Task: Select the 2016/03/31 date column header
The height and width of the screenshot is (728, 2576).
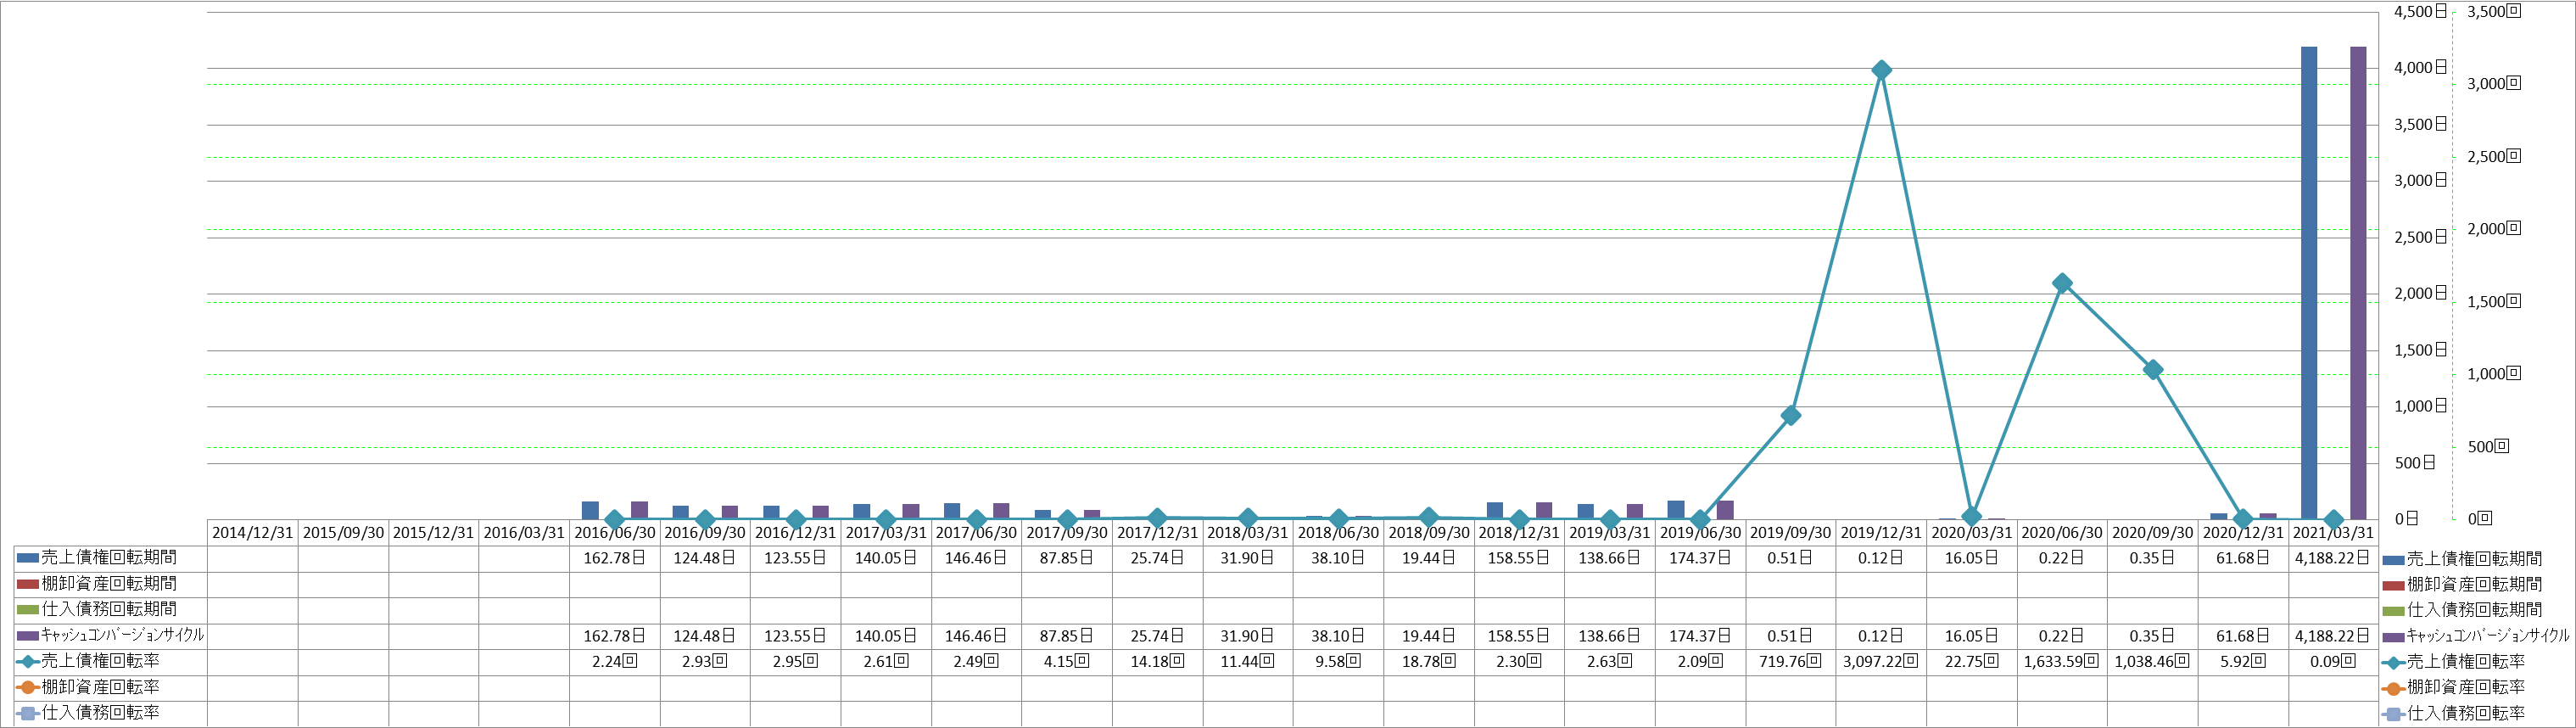Action: click(524, 533)
